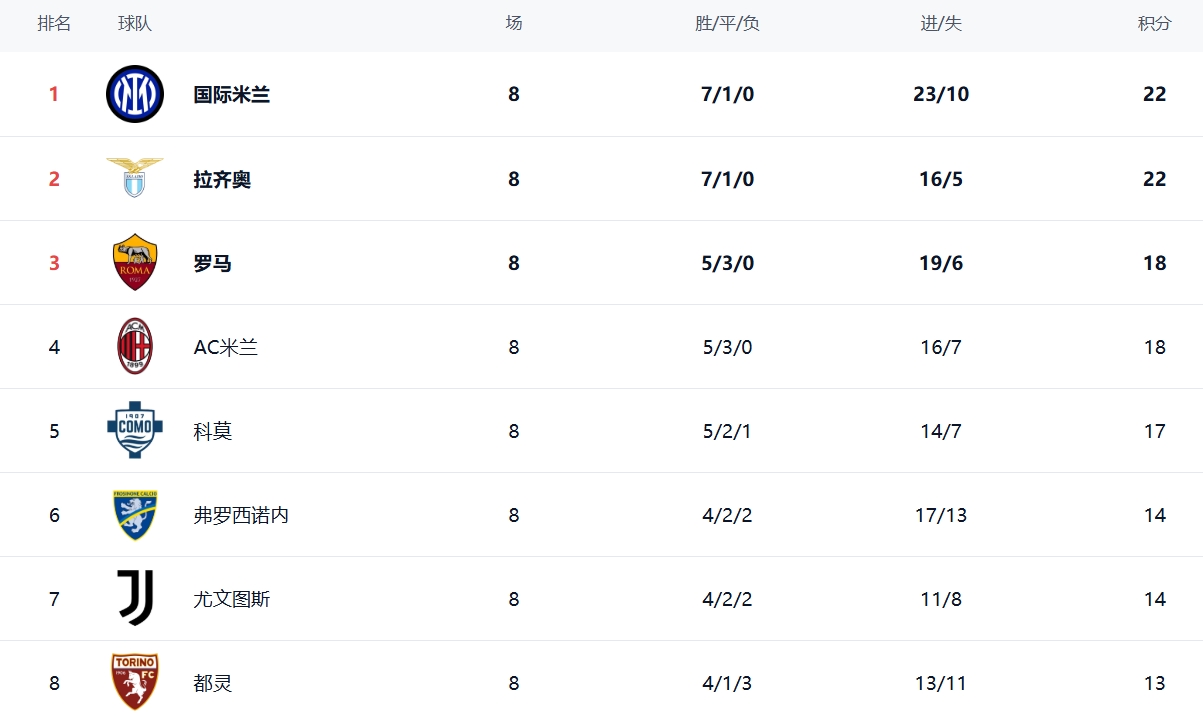Select the 科莫 team name
The height and width of the screenshot is (716, 1203).
[x=213, y=432]
